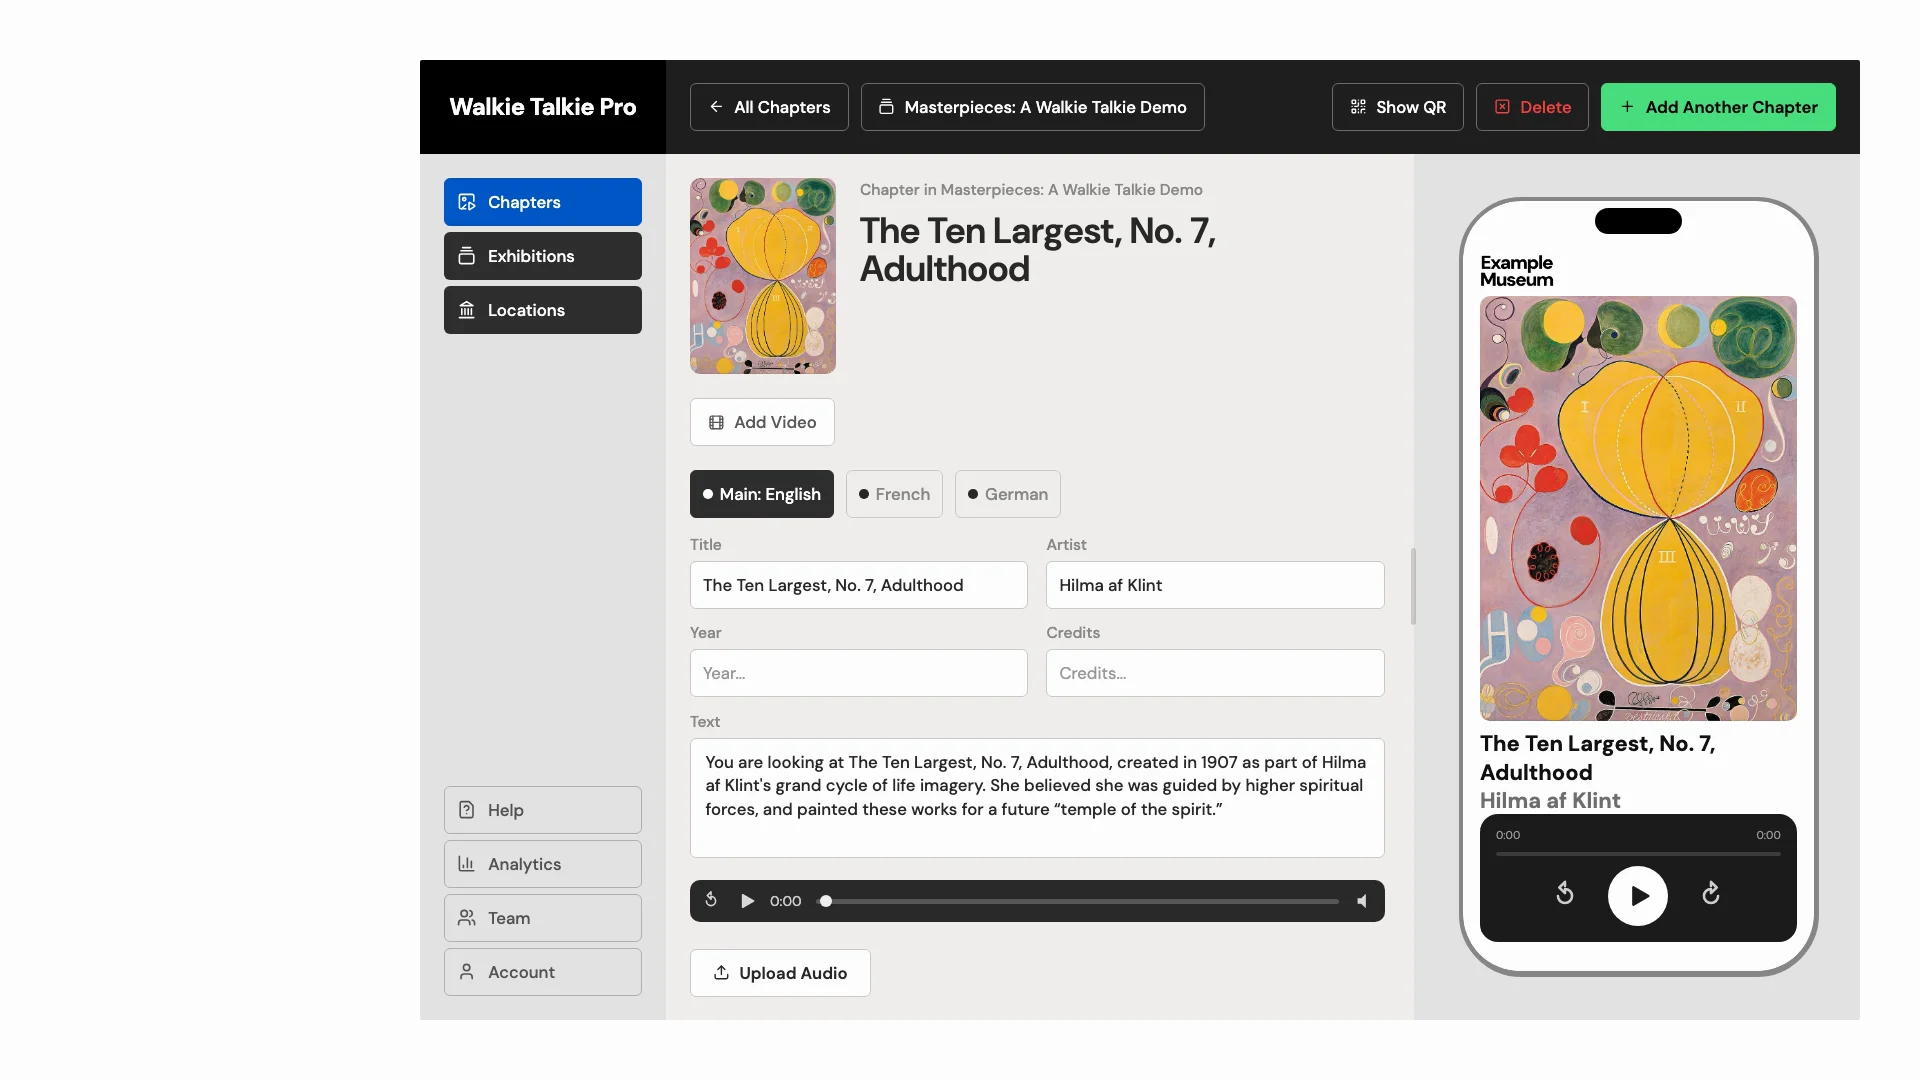Click the editor panel vertical scrollbar

tap(1413, 586)
